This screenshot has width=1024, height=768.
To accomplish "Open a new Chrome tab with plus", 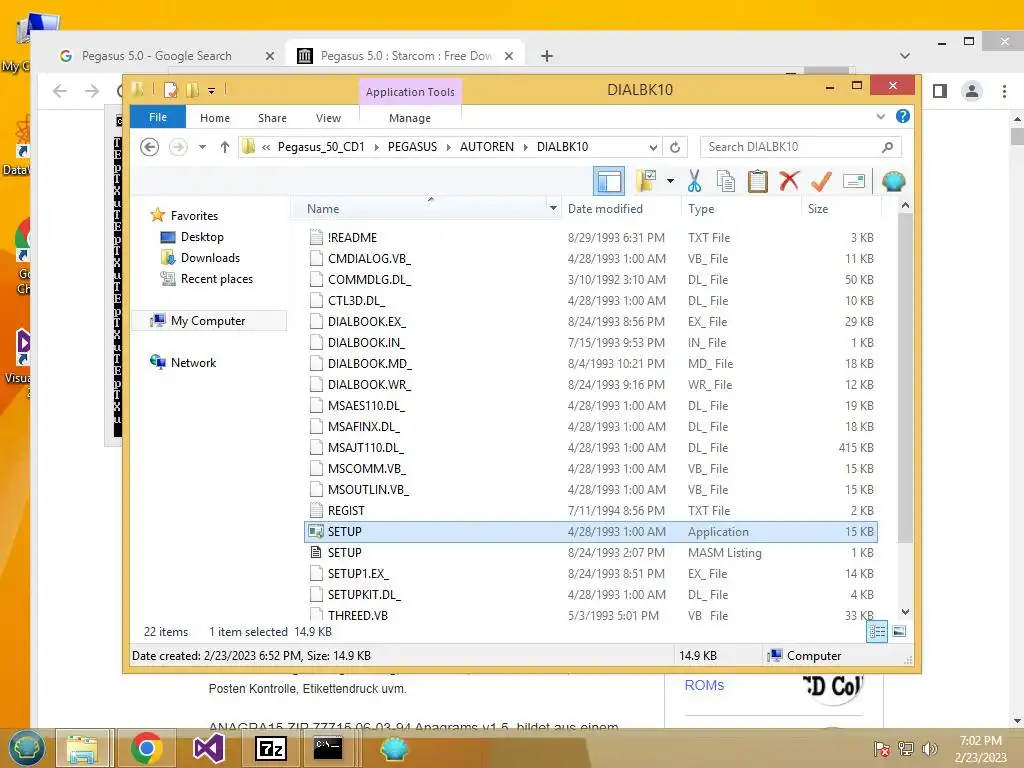I will 547,56.
